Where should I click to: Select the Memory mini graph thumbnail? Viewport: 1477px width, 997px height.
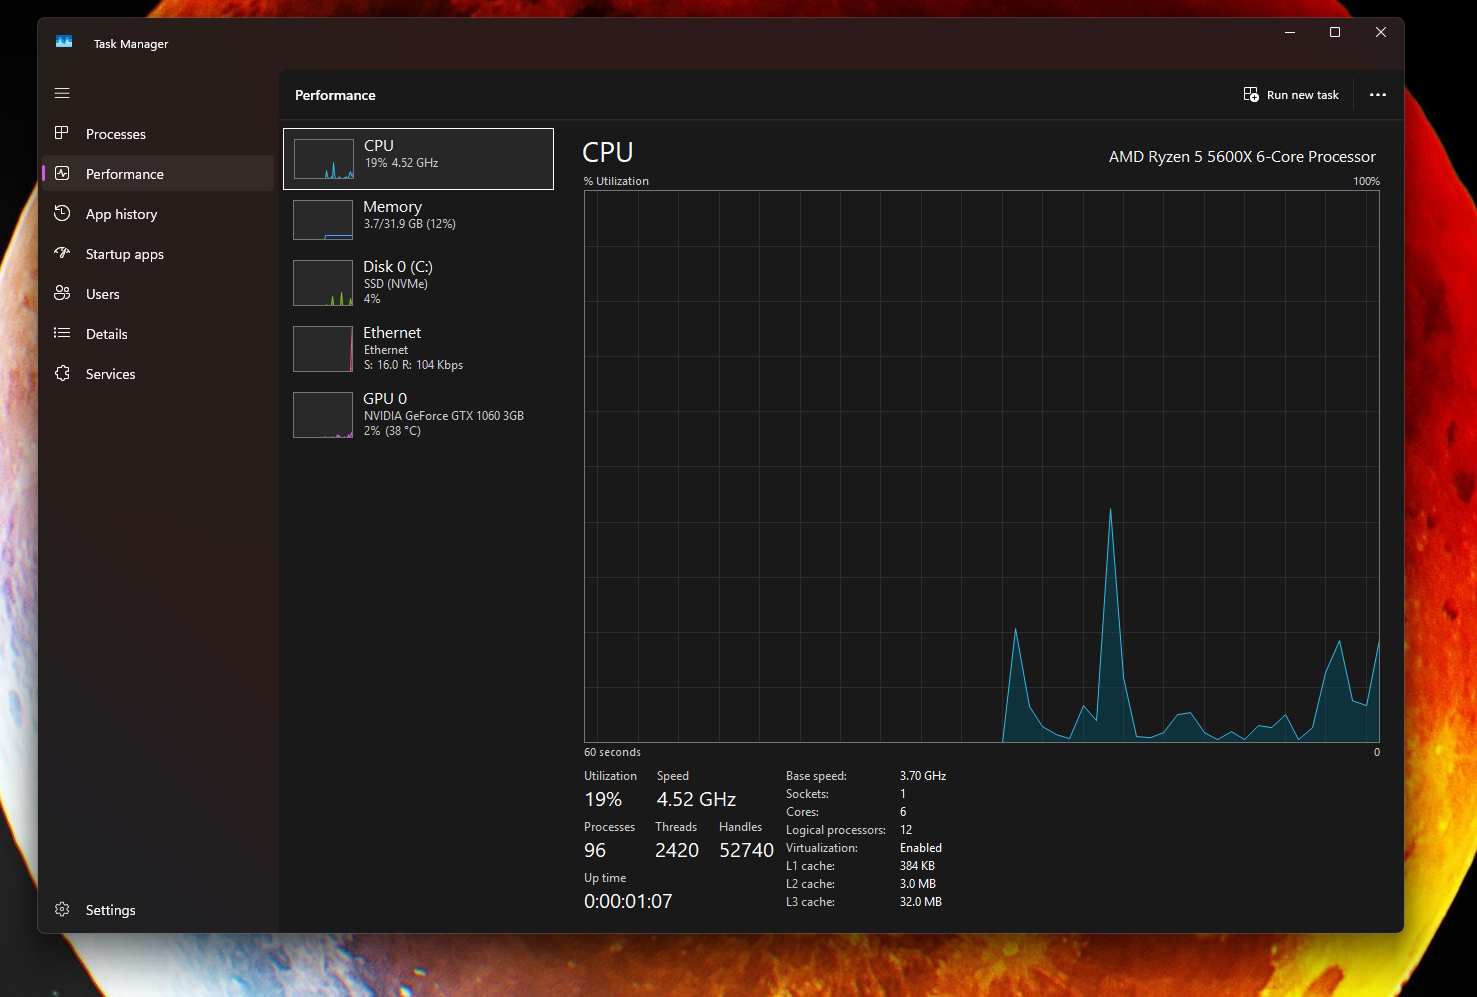click(323, 220)
